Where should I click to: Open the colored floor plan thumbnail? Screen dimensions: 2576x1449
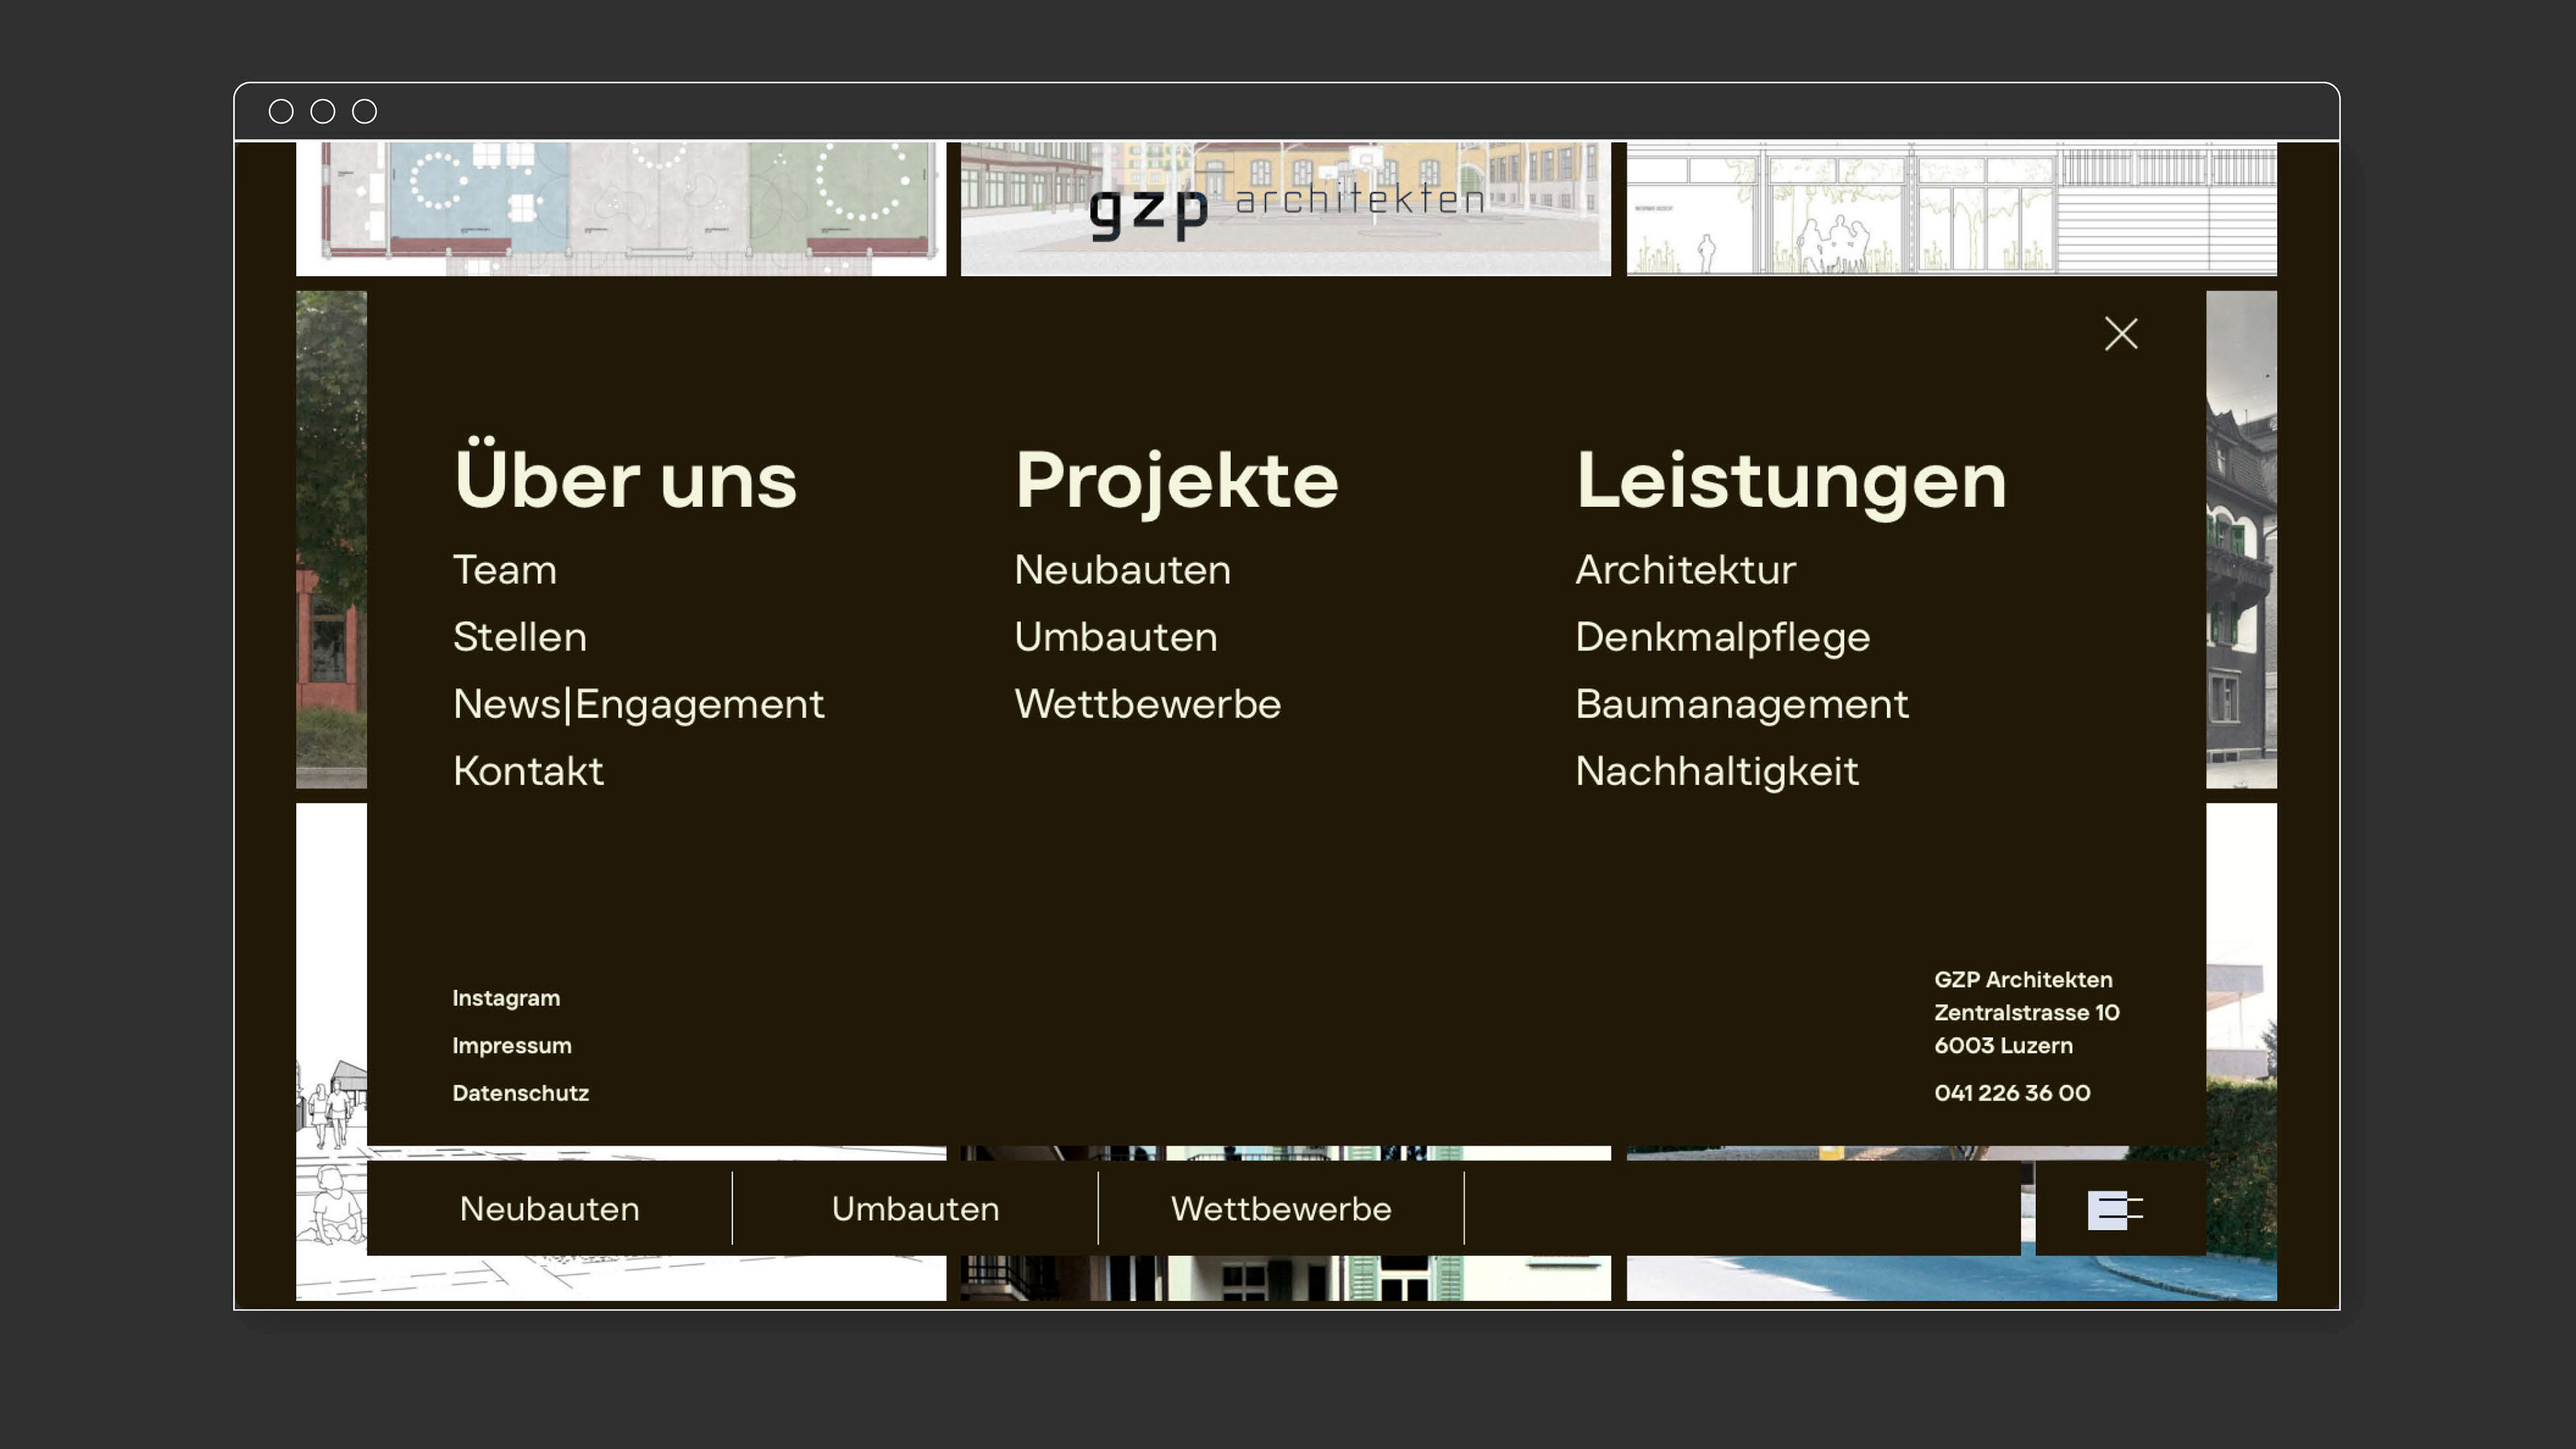[621, 208]
